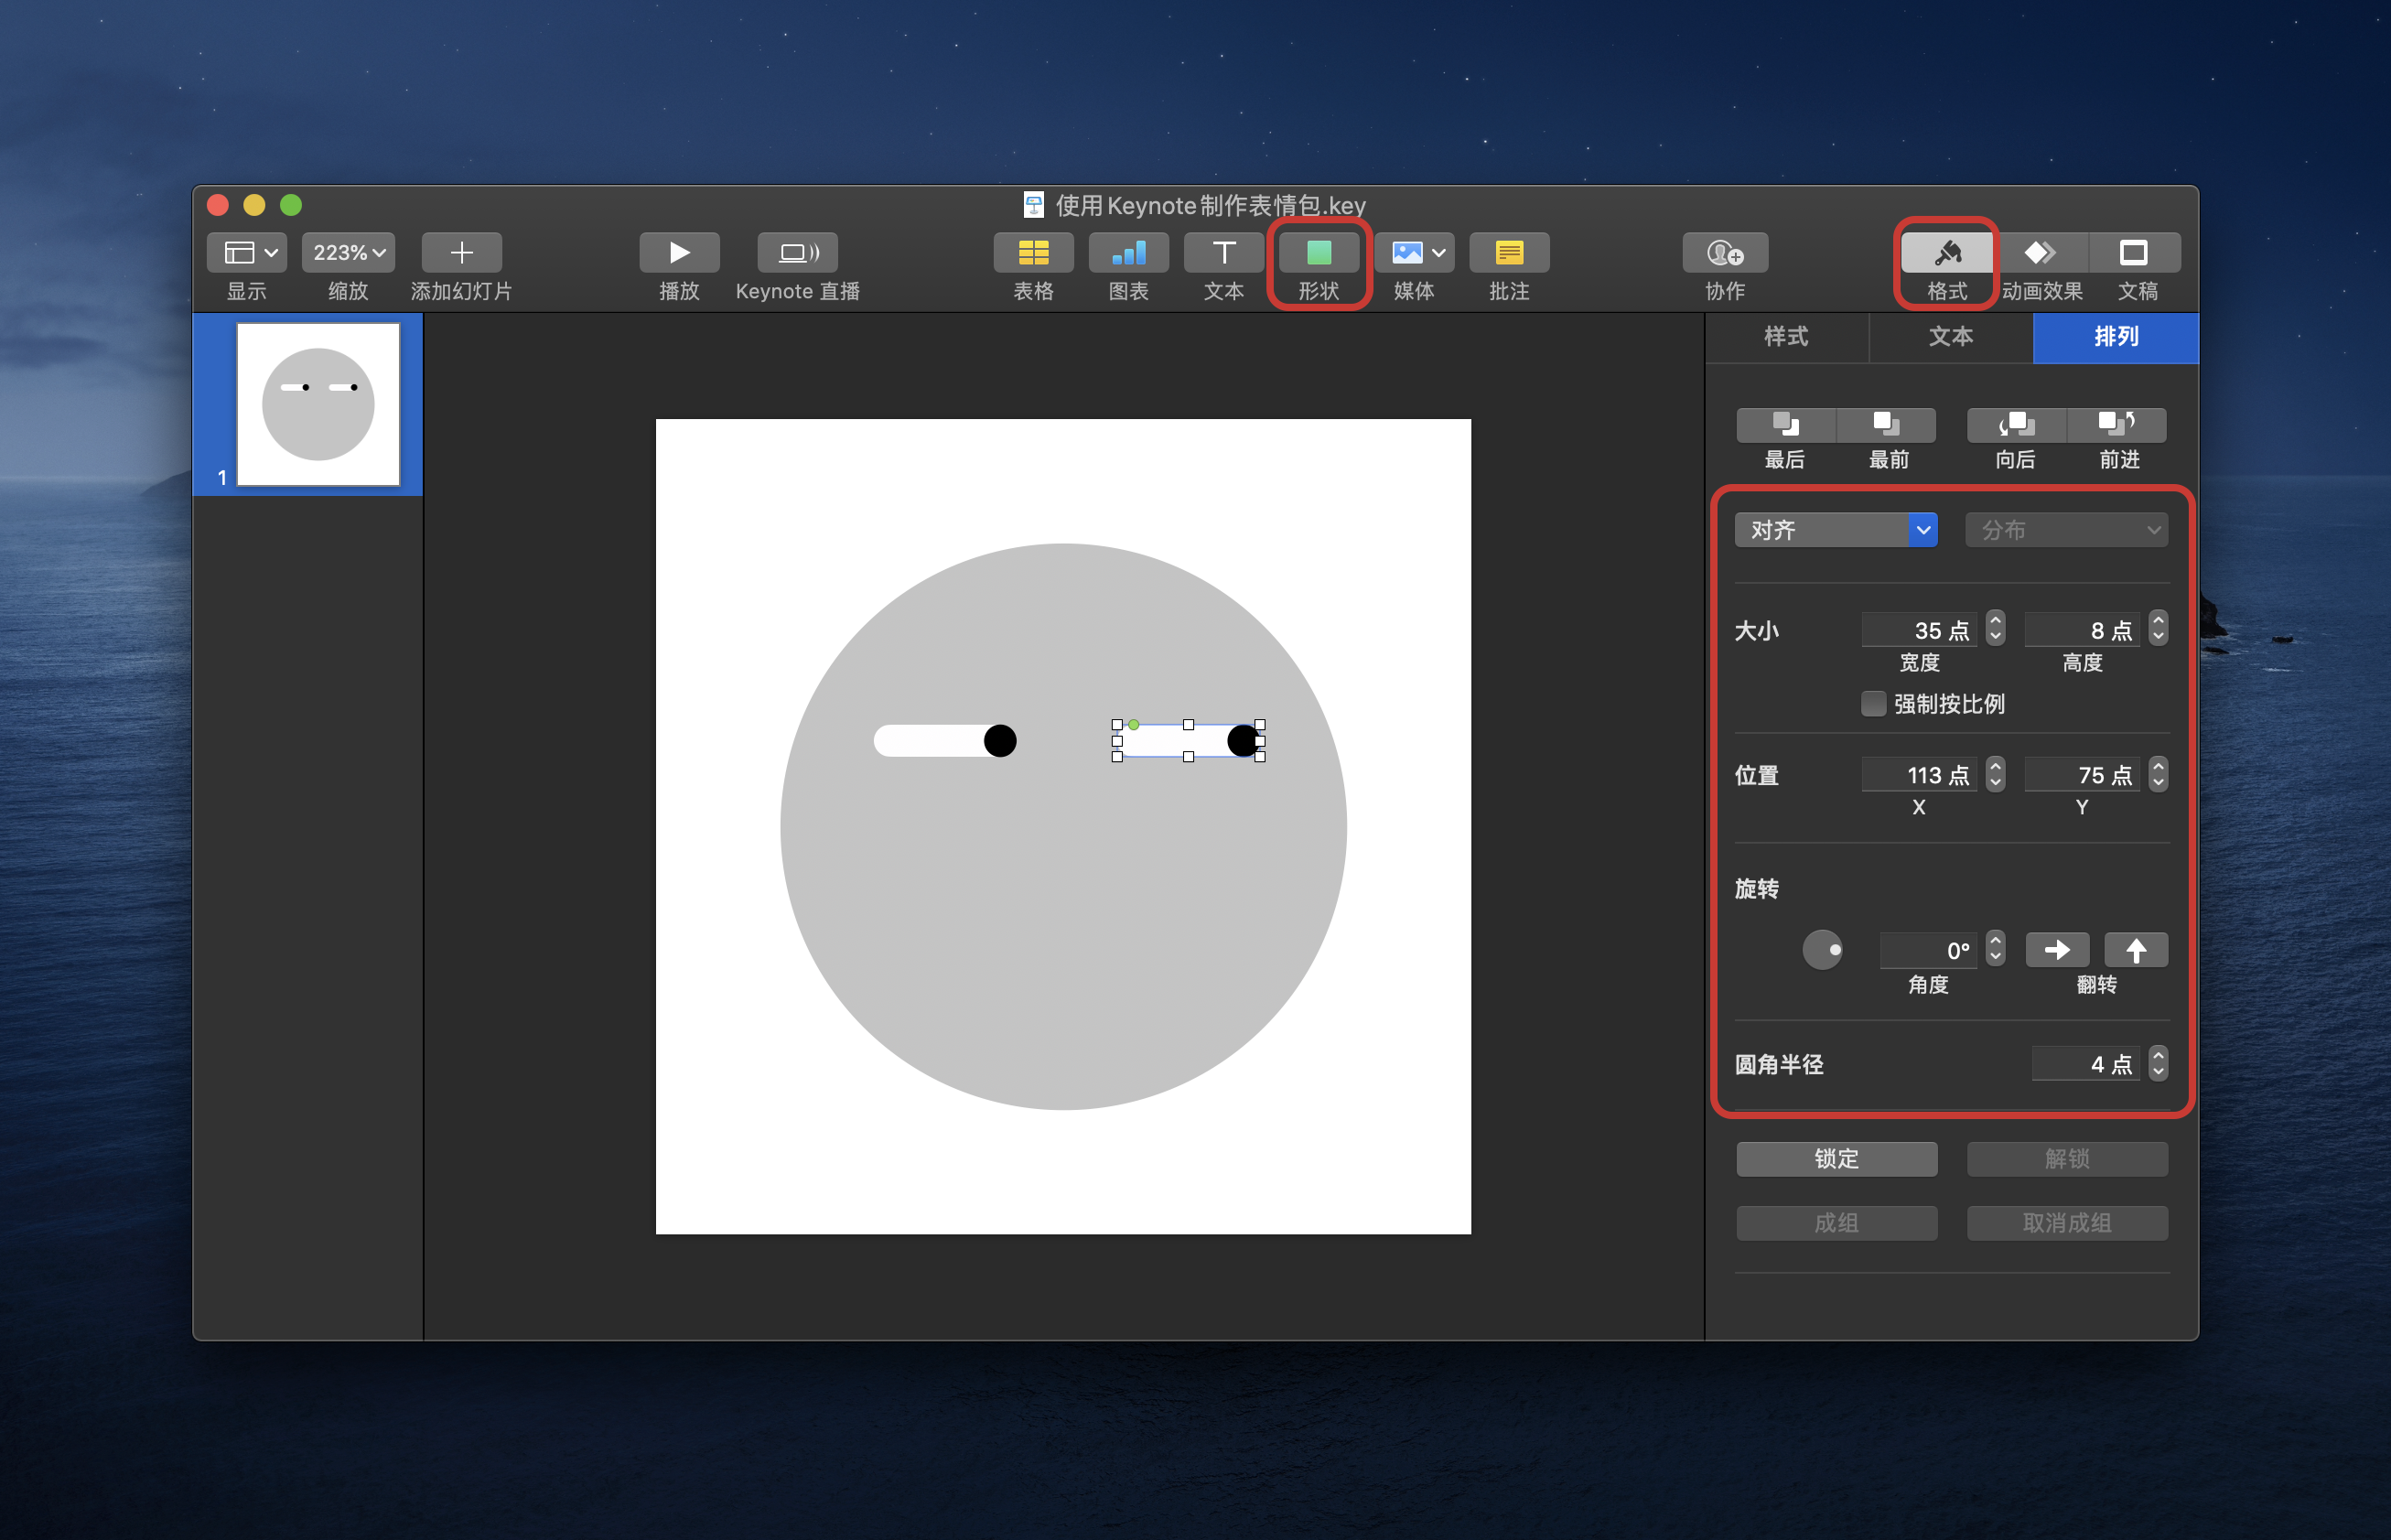
Task: Switch to the 文本 tab
Action: click(1950, 337)
